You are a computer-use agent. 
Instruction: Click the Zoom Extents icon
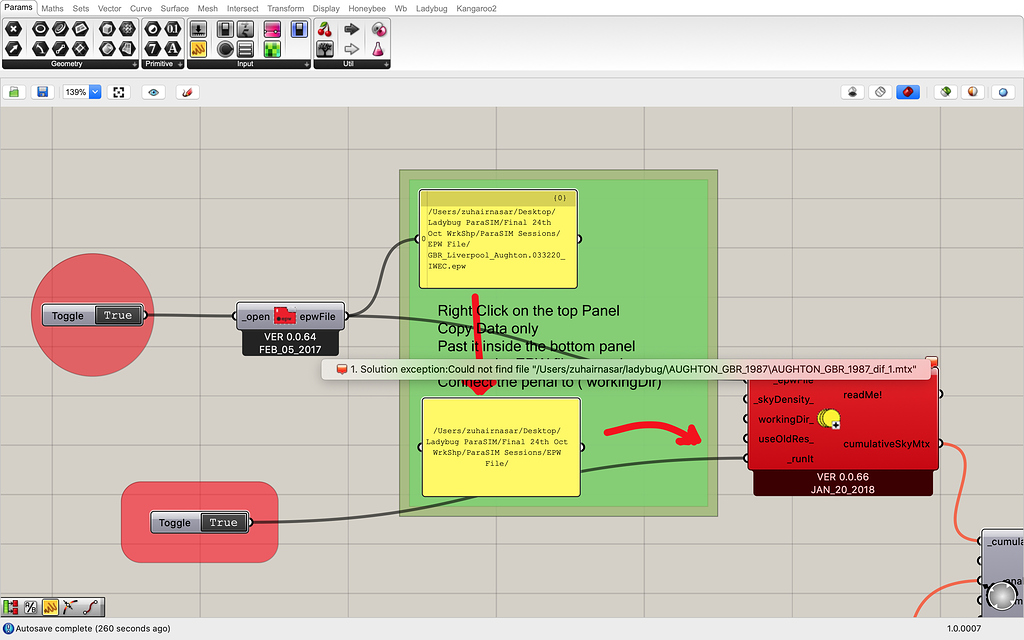click(119, 92)
